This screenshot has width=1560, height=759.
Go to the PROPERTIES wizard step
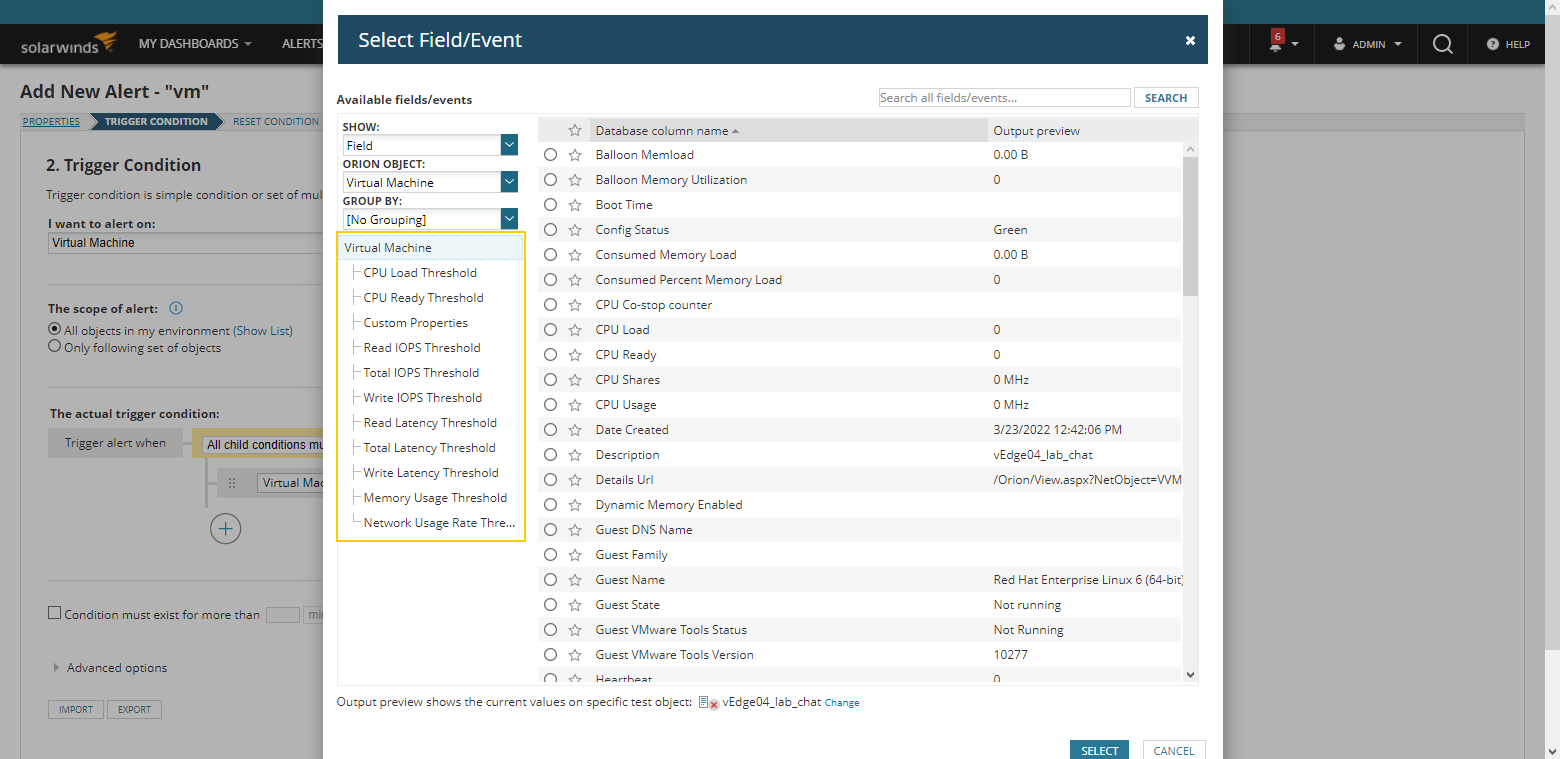pos(51,122)
